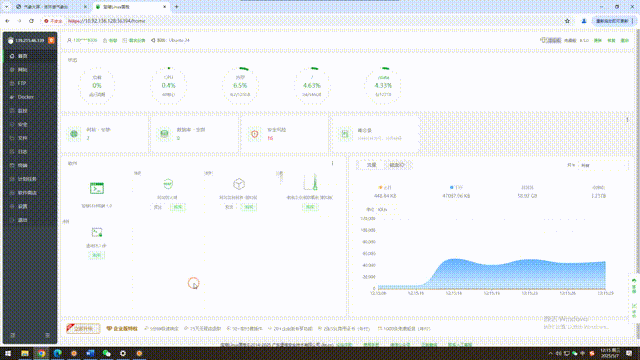Open the FTP section in the sidebar

pyautogui.click(x=22, y=83)
